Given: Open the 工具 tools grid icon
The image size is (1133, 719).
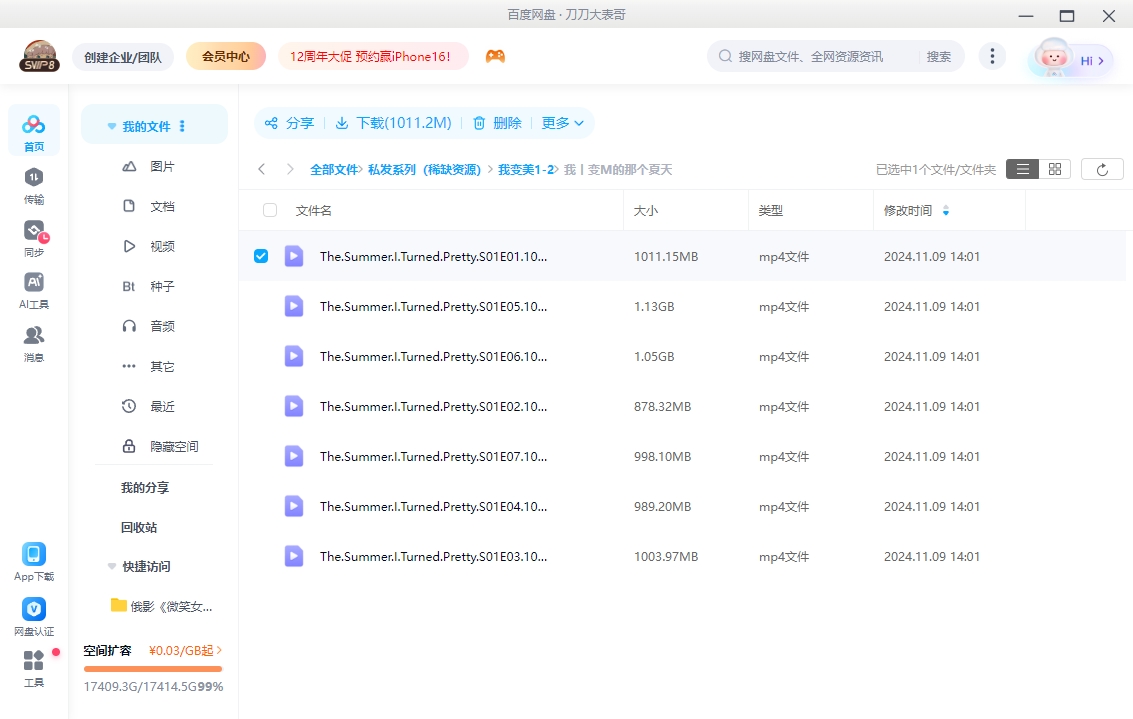Looking at the screenshot, I should [x=34, y=661].
